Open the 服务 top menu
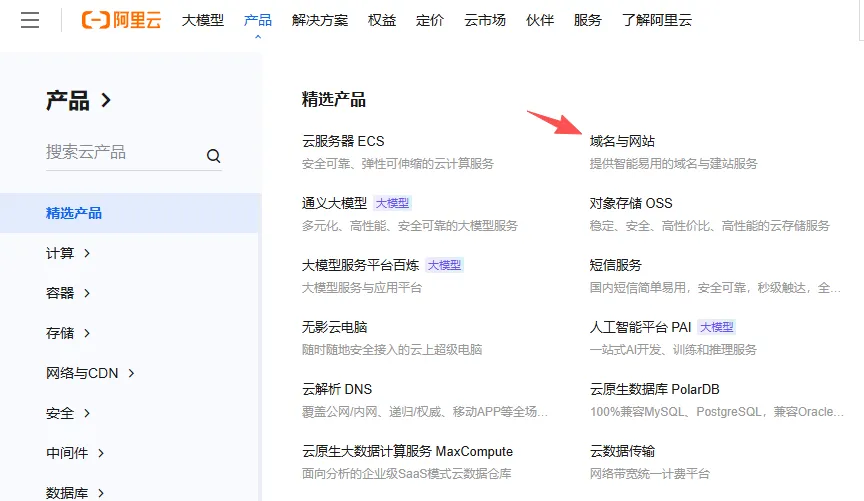864x501 pixels. coord(587,20)
